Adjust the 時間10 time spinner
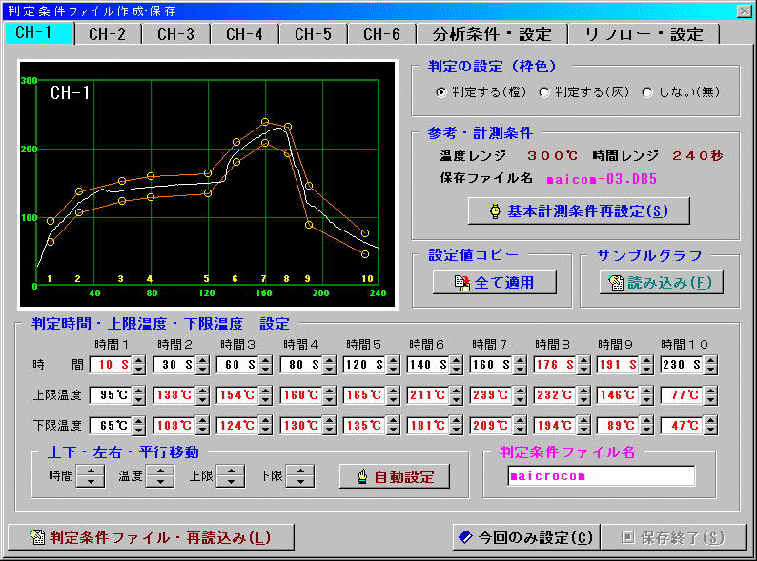 click(710, 365)
